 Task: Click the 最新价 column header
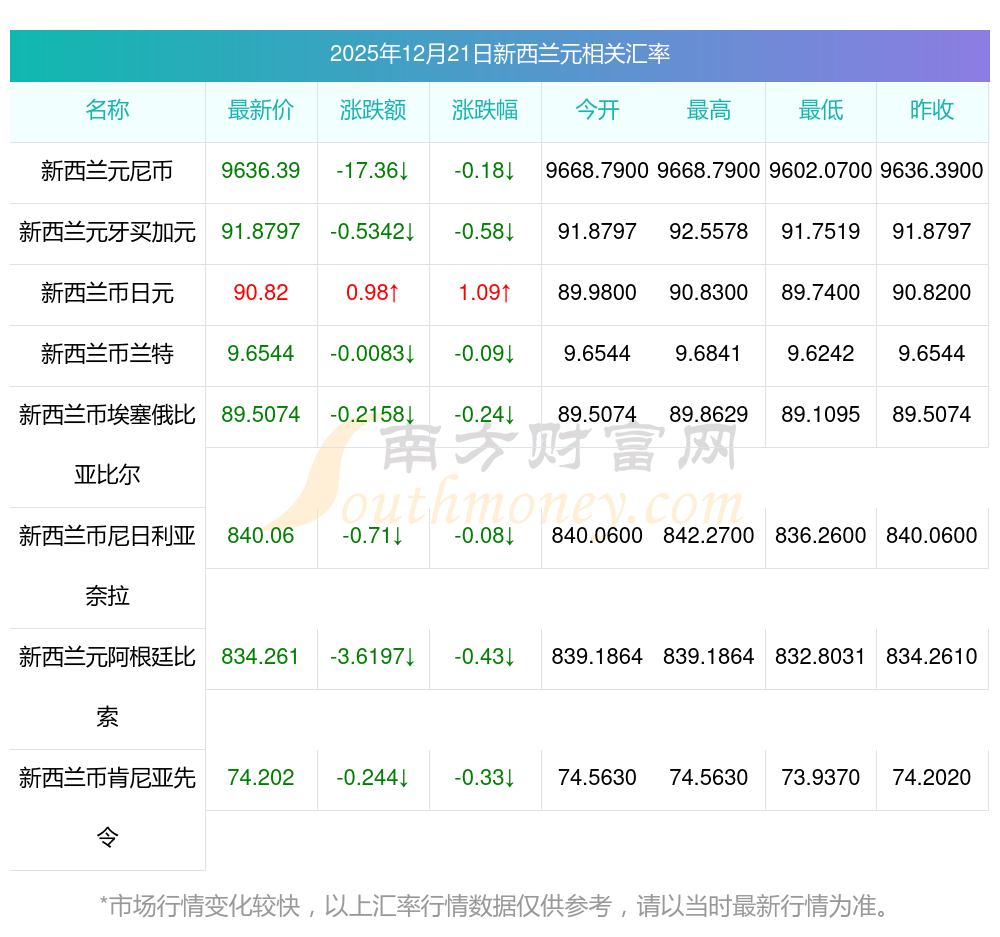[x=261, y=110]
